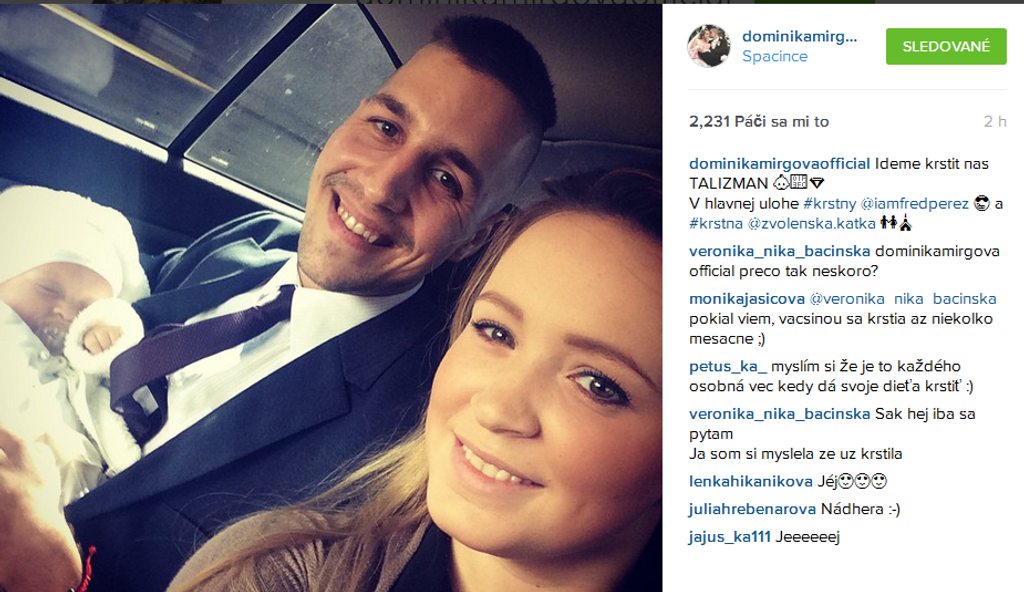
Task: View the 2,231 Páči sa mi to likes
Action: coord(759,122)
